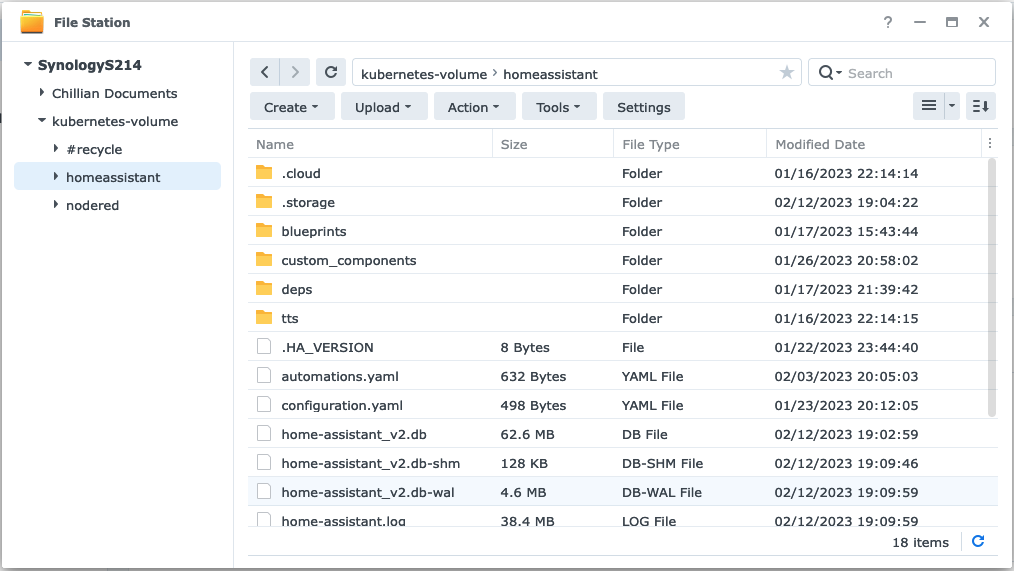Collapse the SynologyS214 tree node
The image size is (1014, 571).
[x=28, y=64]
